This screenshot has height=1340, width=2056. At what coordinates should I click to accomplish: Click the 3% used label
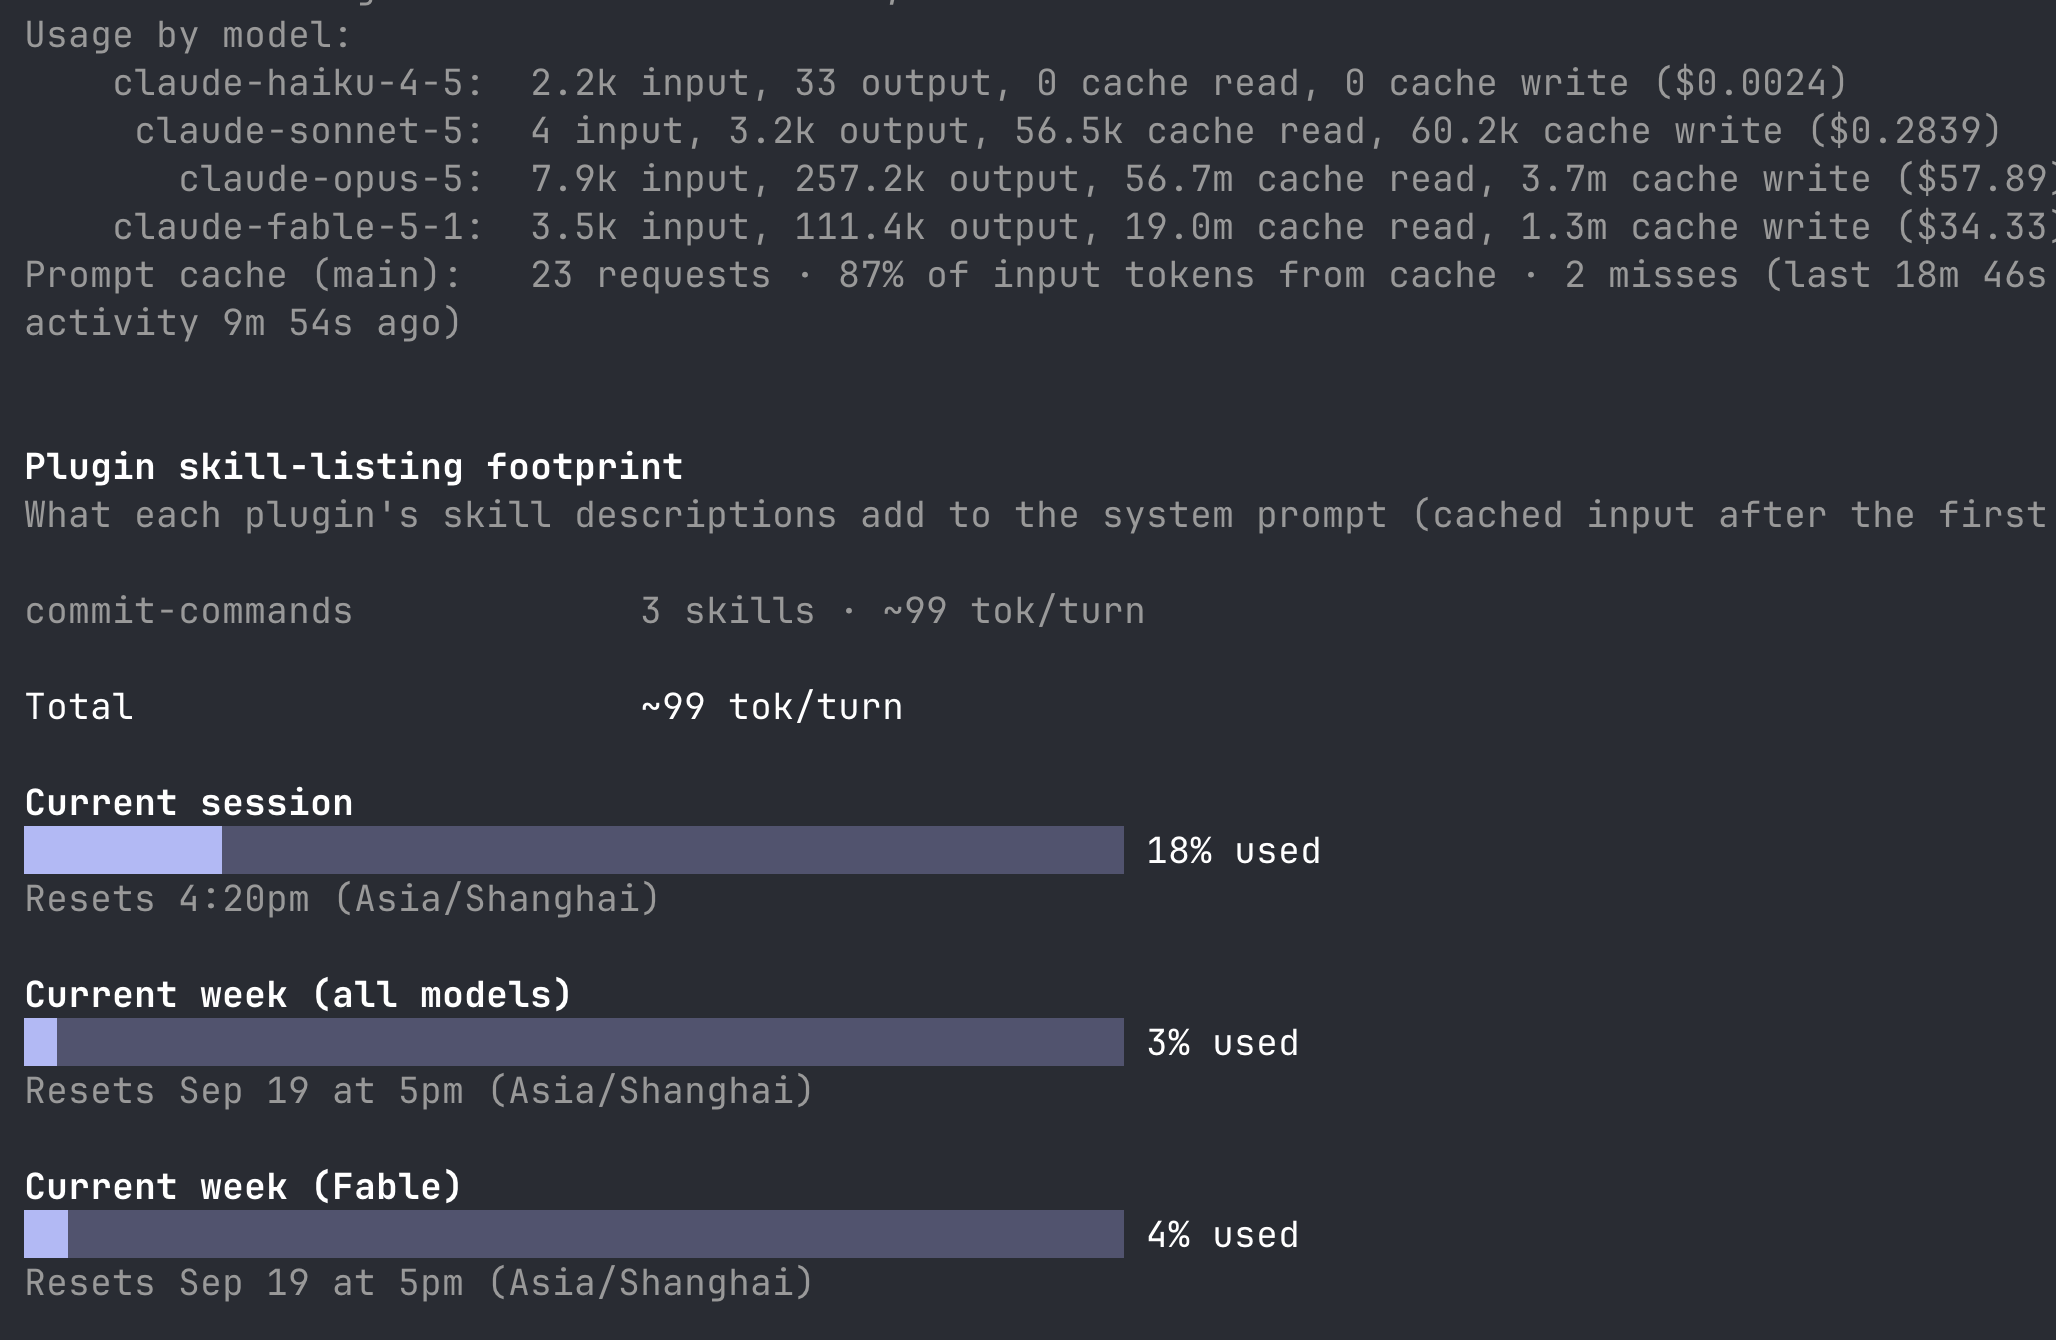(1223, 1043)
